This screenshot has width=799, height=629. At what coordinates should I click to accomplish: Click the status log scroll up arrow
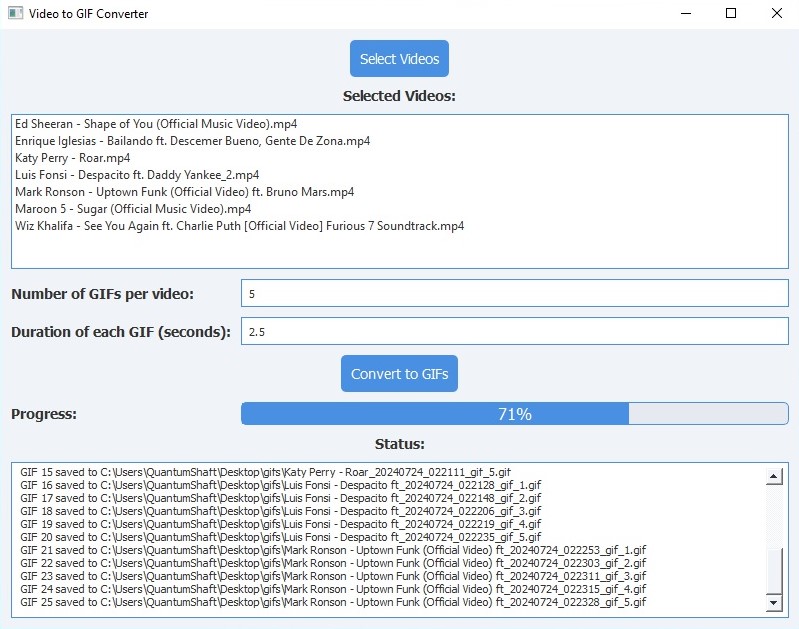coord(774,476)
